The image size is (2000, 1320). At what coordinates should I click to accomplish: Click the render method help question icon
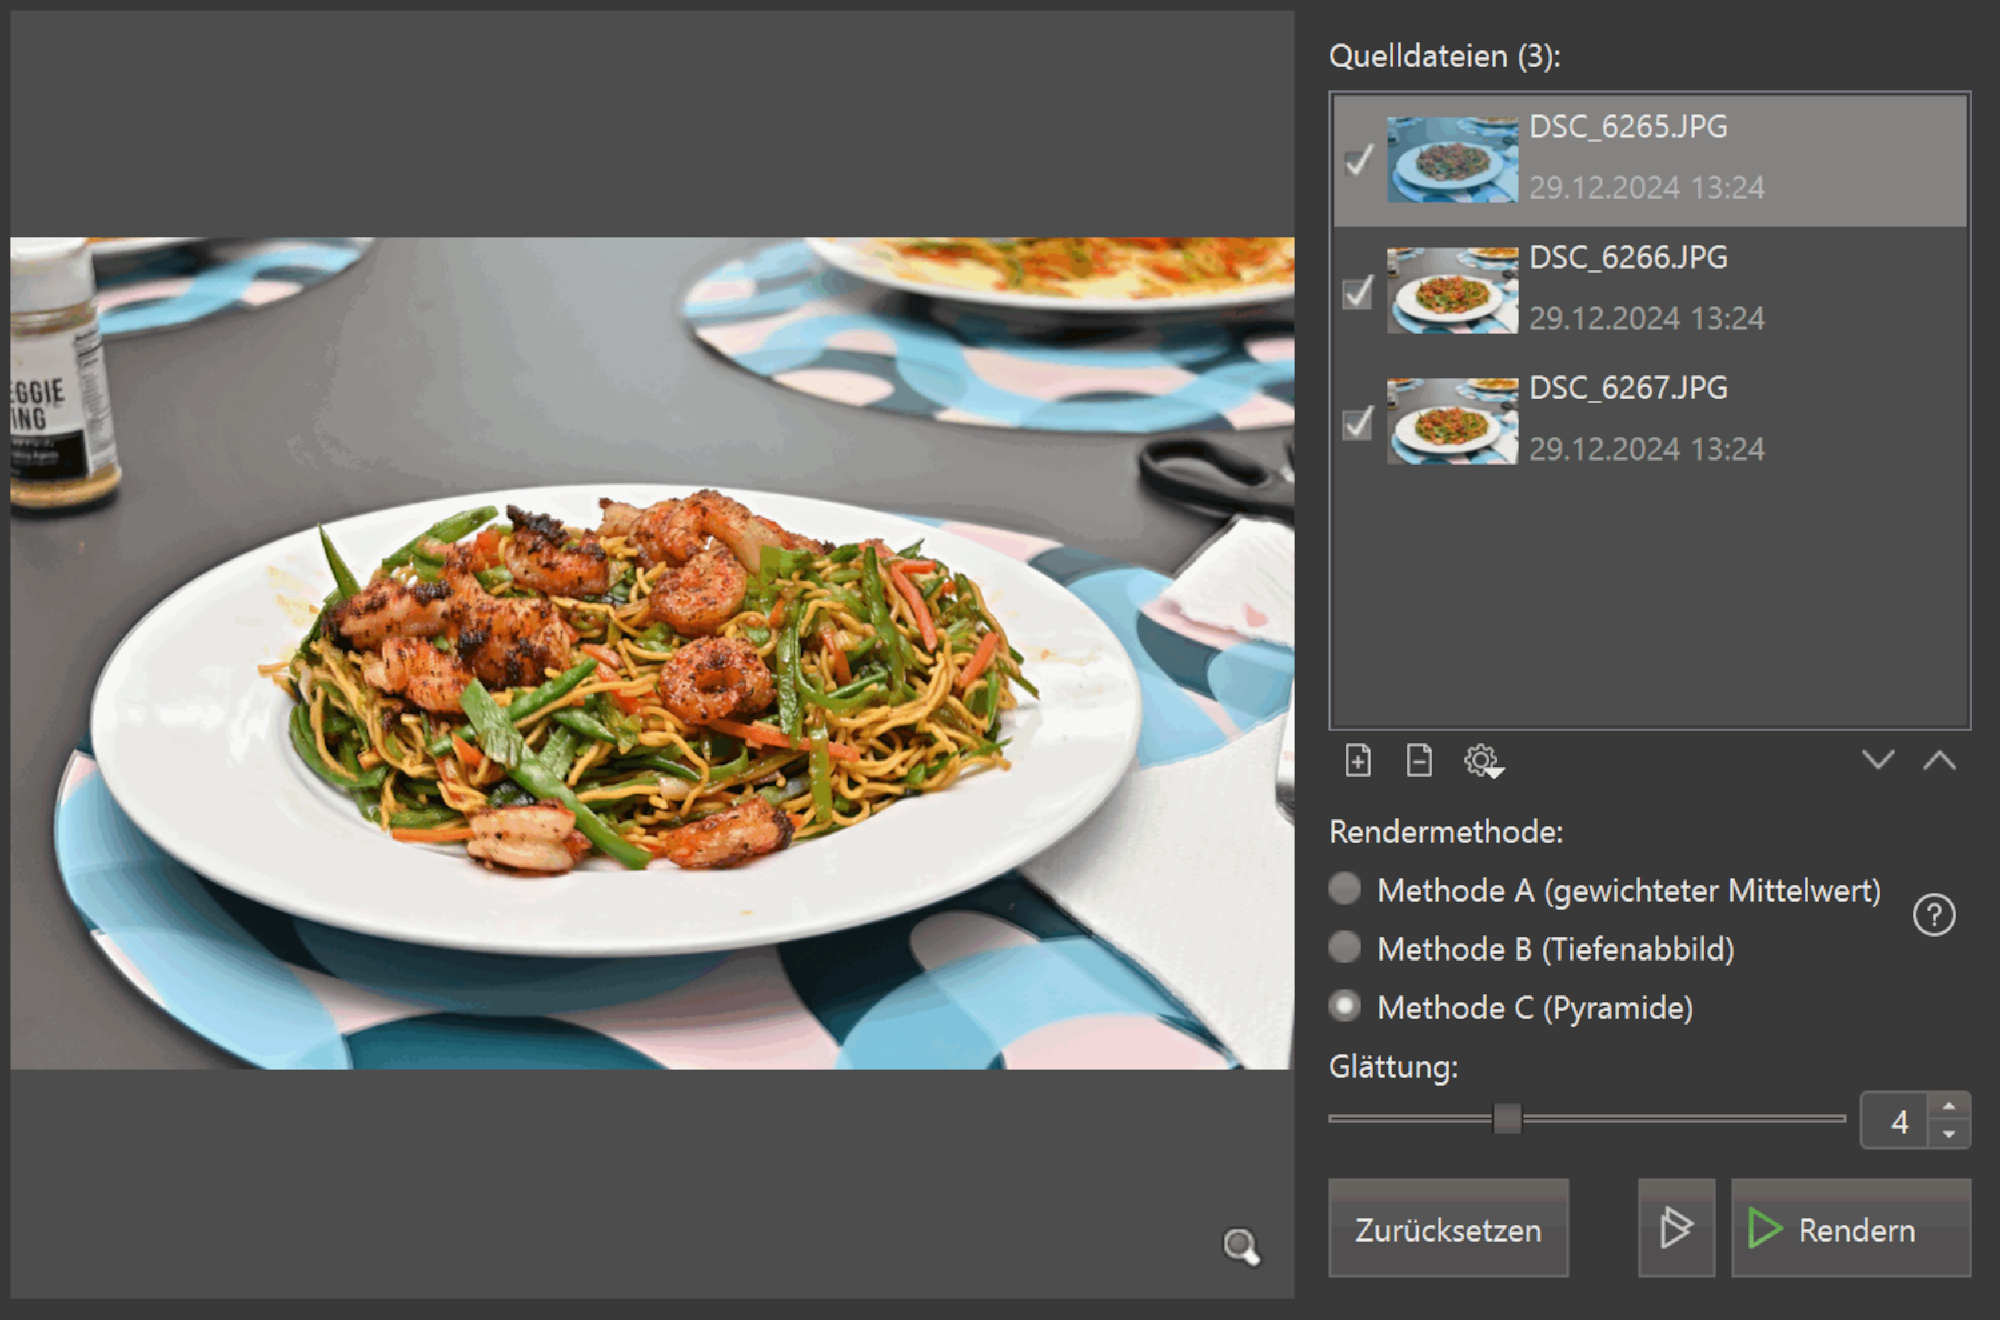(x=1933, y=915)
